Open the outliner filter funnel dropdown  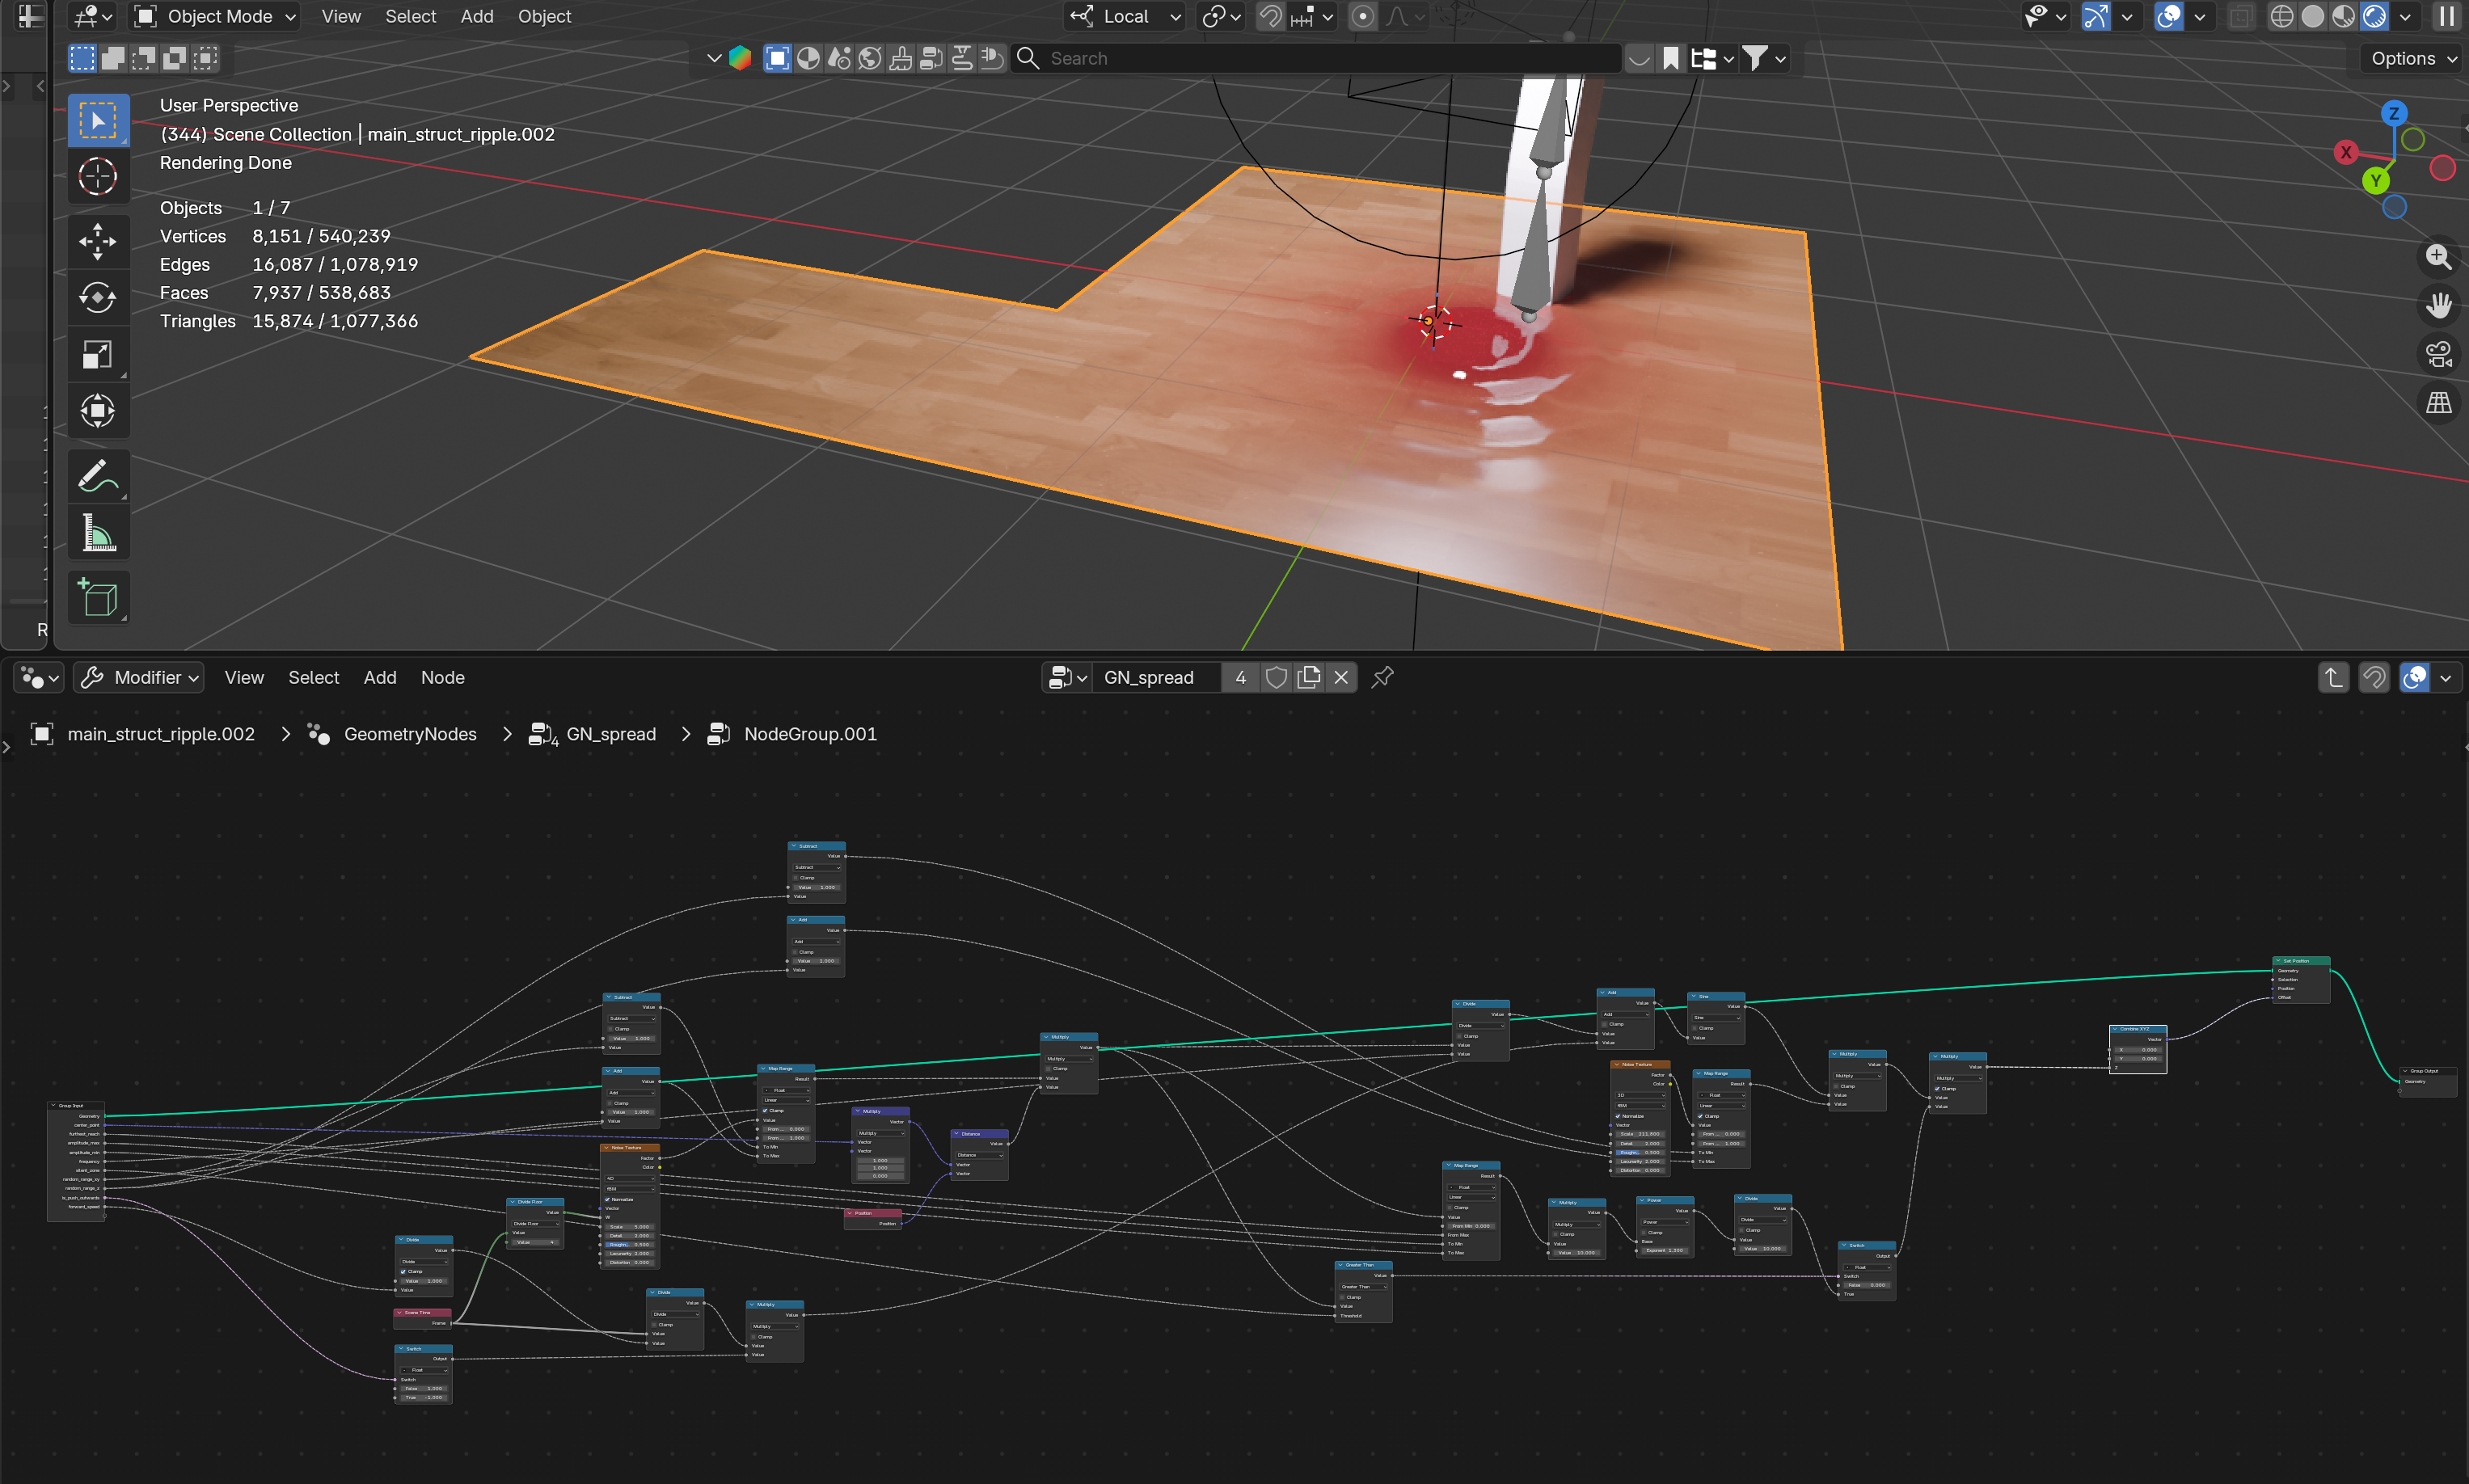click(1763, 58)
